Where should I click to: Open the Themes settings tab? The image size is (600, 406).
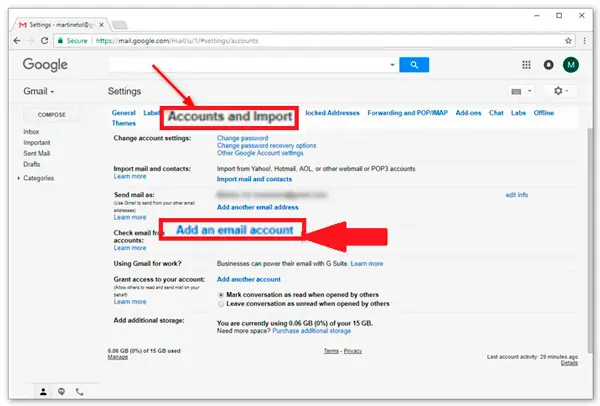pyautogui.click(x=124, y=123)
